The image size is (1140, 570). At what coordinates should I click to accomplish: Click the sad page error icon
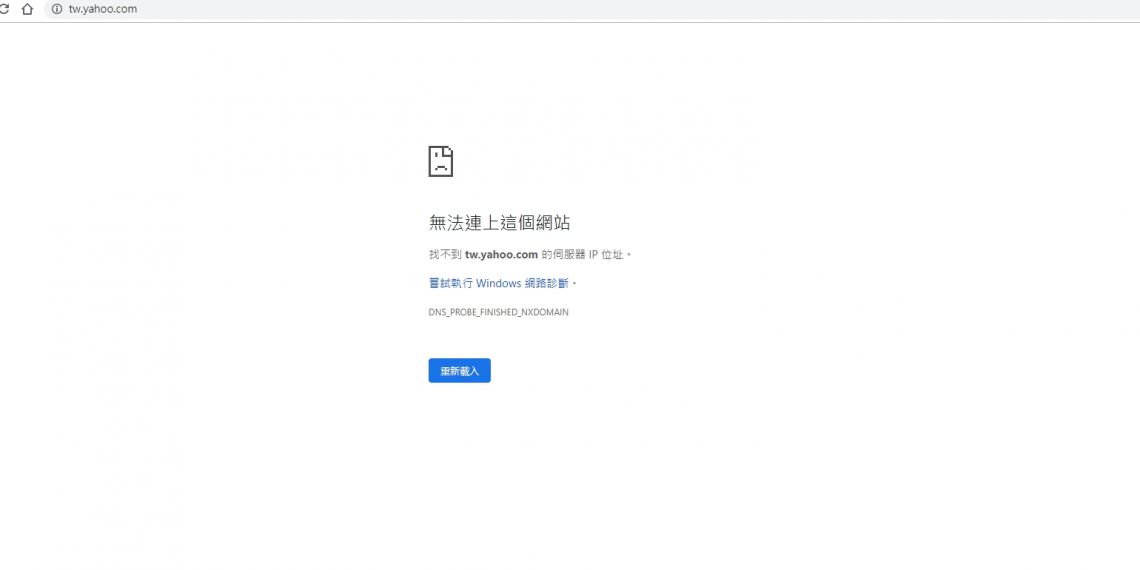(441, 161)
